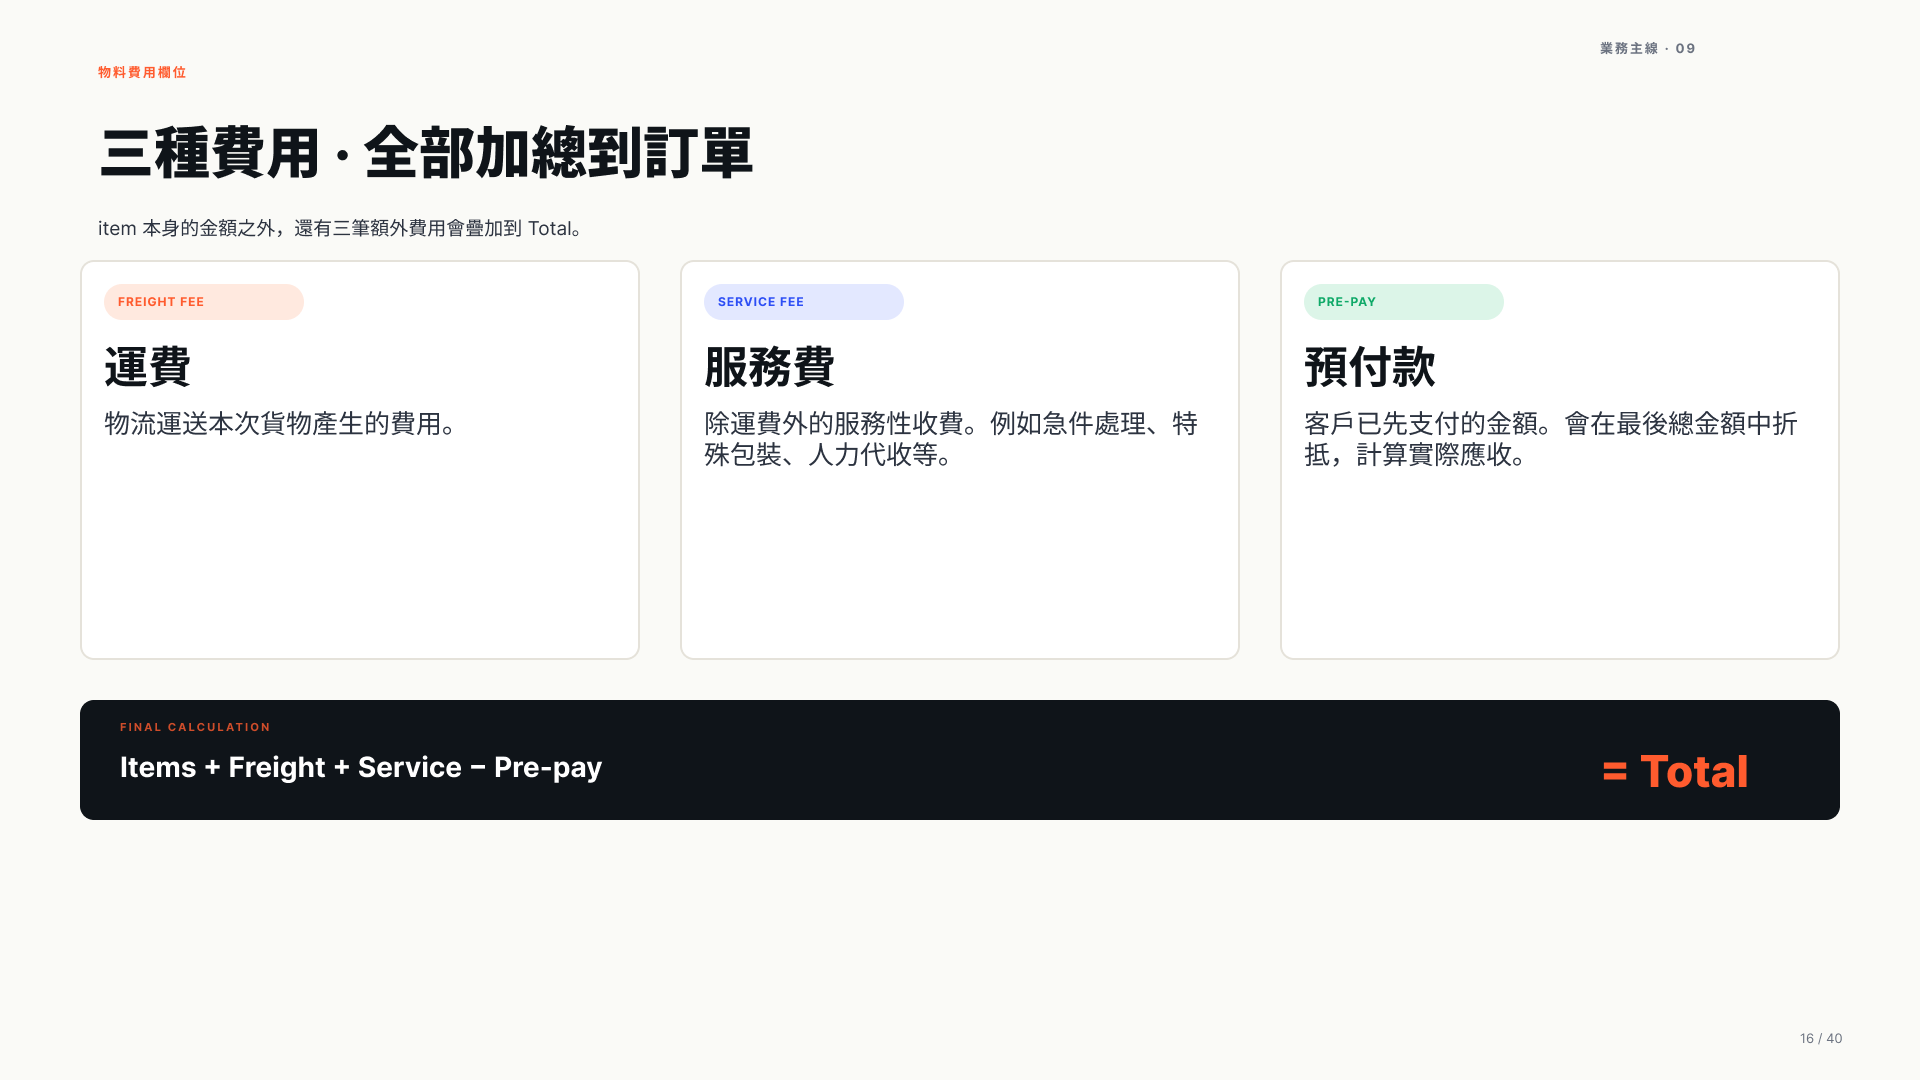Image resolution: width=1920 pixels, height=1080 pixels.
Task: Click the page counter 16 / 40
Action: pyautogui.click(x=1821, y=1038)
